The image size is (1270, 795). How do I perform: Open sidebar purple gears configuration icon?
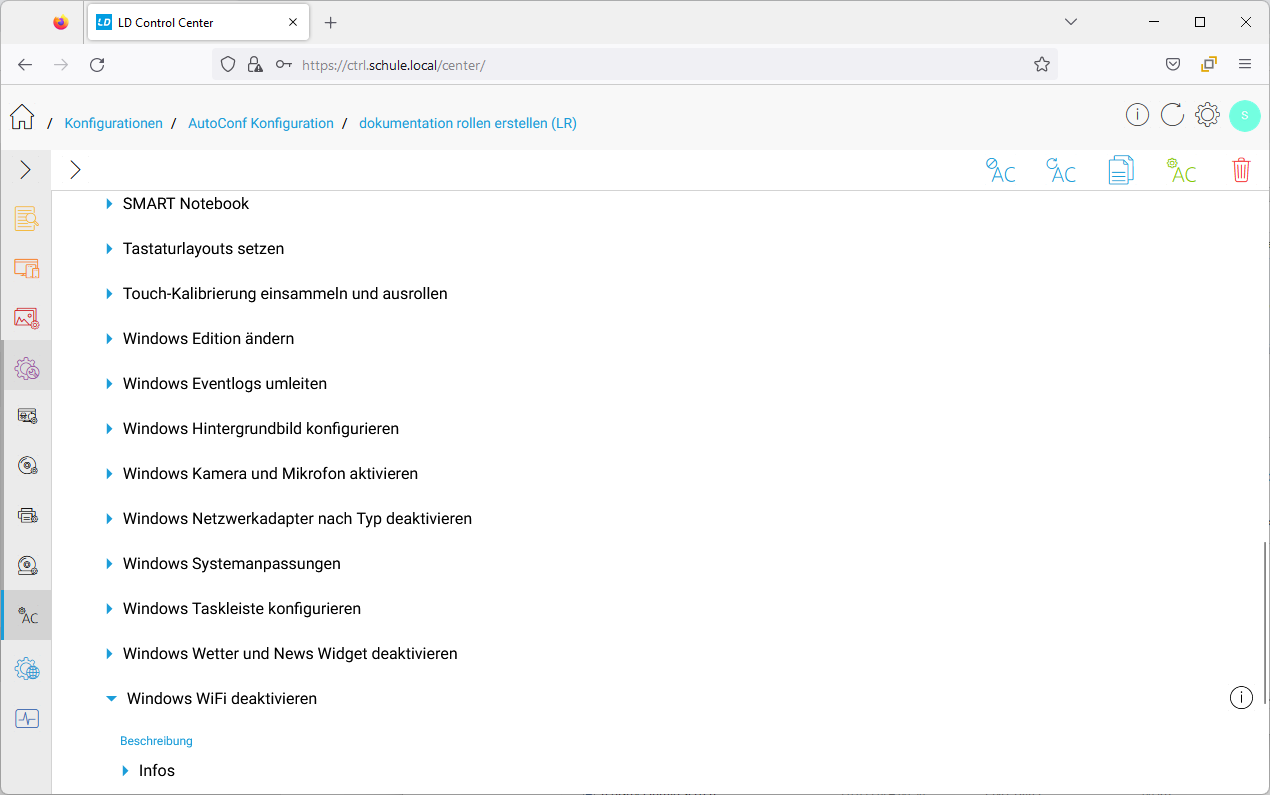tap(27, 369)
